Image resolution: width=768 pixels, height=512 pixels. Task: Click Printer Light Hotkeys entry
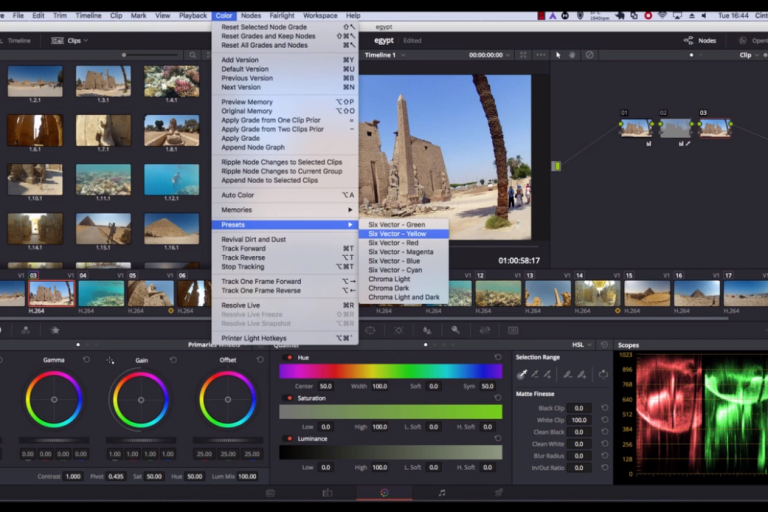click(285, 338)
